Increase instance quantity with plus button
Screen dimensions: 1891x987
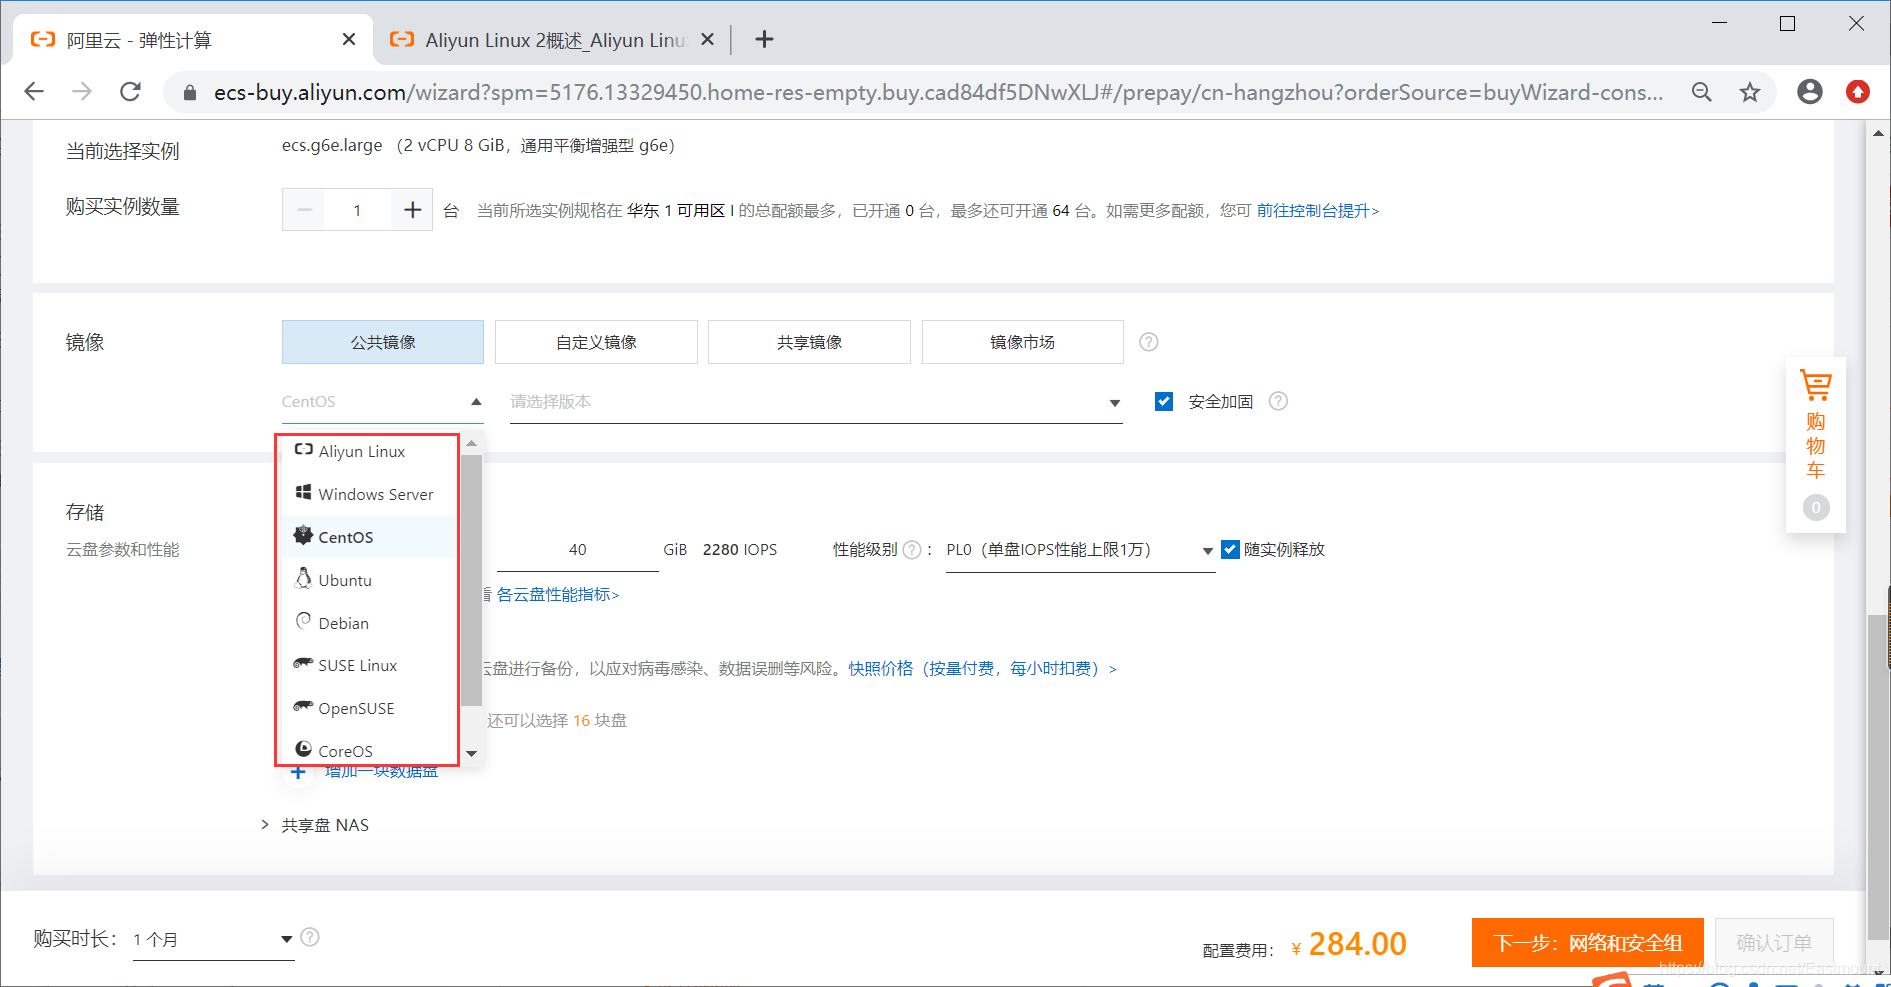tap(412, 209)
